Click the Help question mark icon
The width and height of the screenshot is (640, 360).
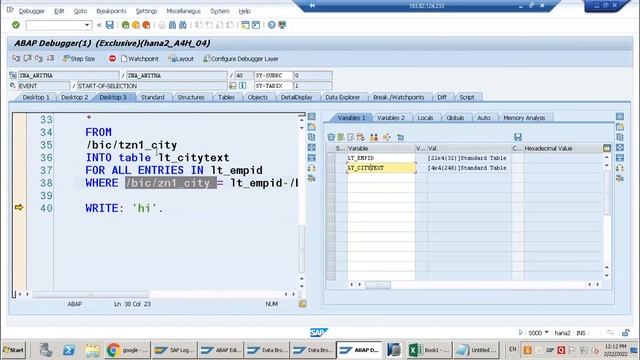[x=271, y=25]
